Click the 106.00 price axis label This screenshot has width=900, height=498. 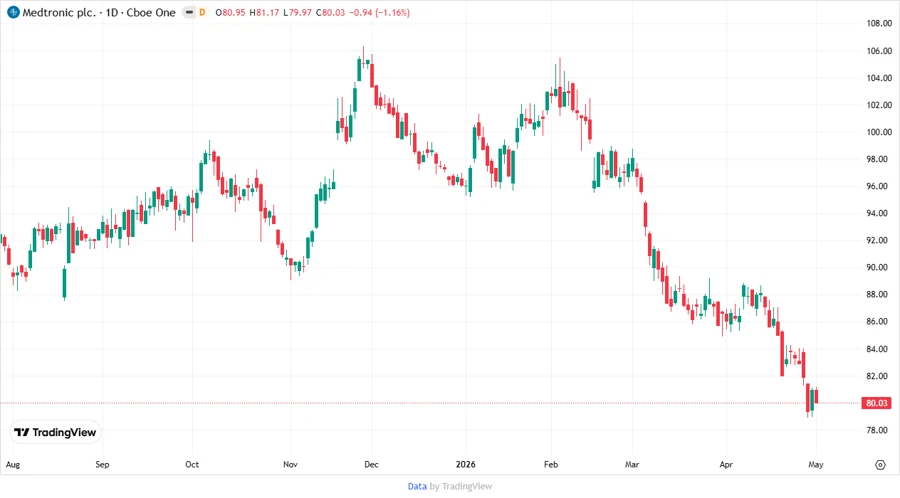(879, 51)
